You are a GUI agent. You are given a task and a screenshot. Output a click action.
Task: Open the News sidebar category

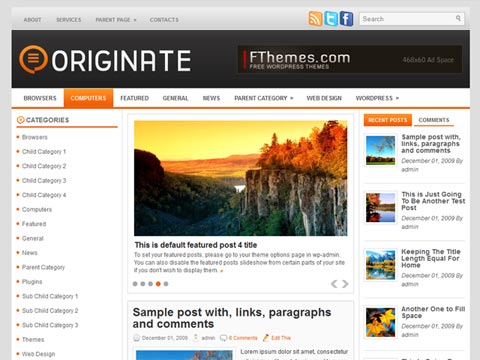click(30, 253)
